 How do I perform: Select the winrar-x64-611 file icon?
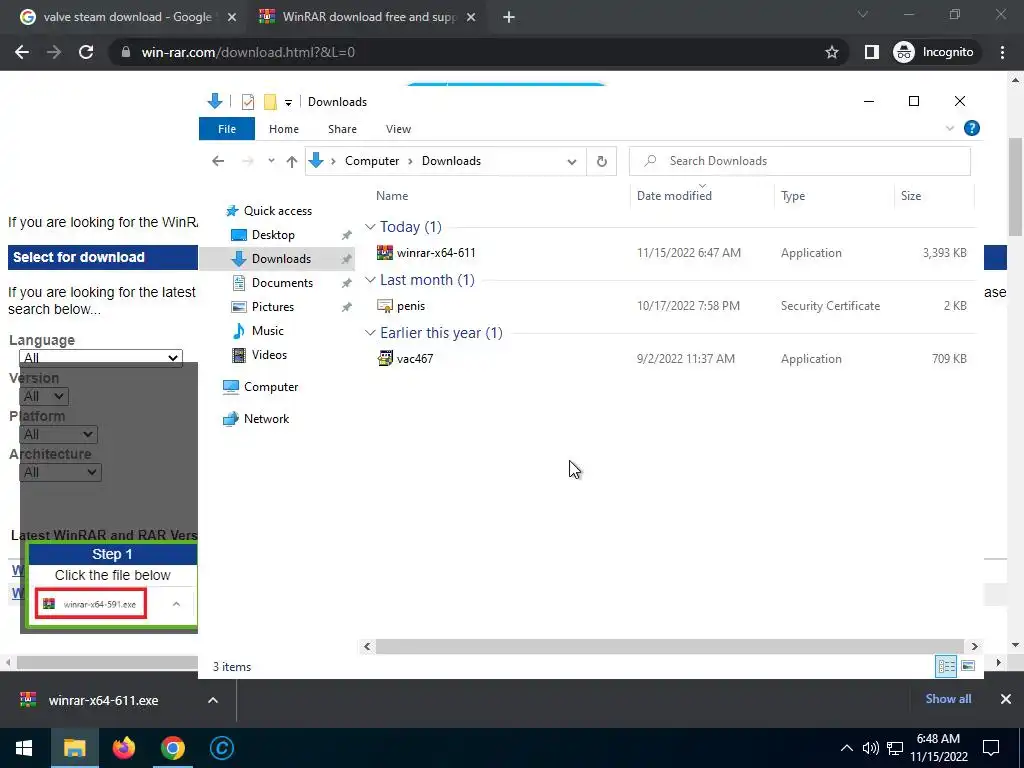(385, 253)
